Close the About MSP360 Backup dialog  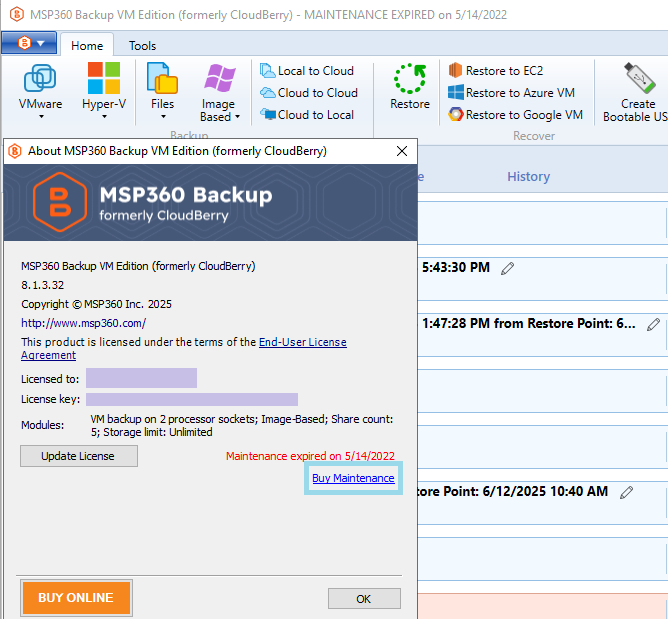coord(402,151)
